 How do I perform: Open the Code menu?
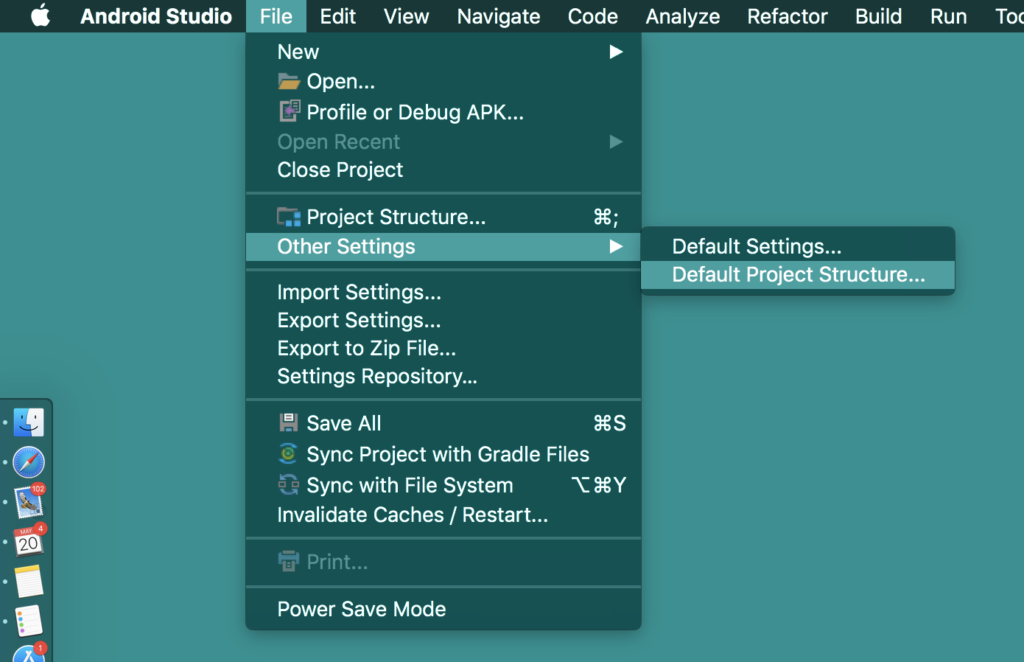[x=592, y=16]
